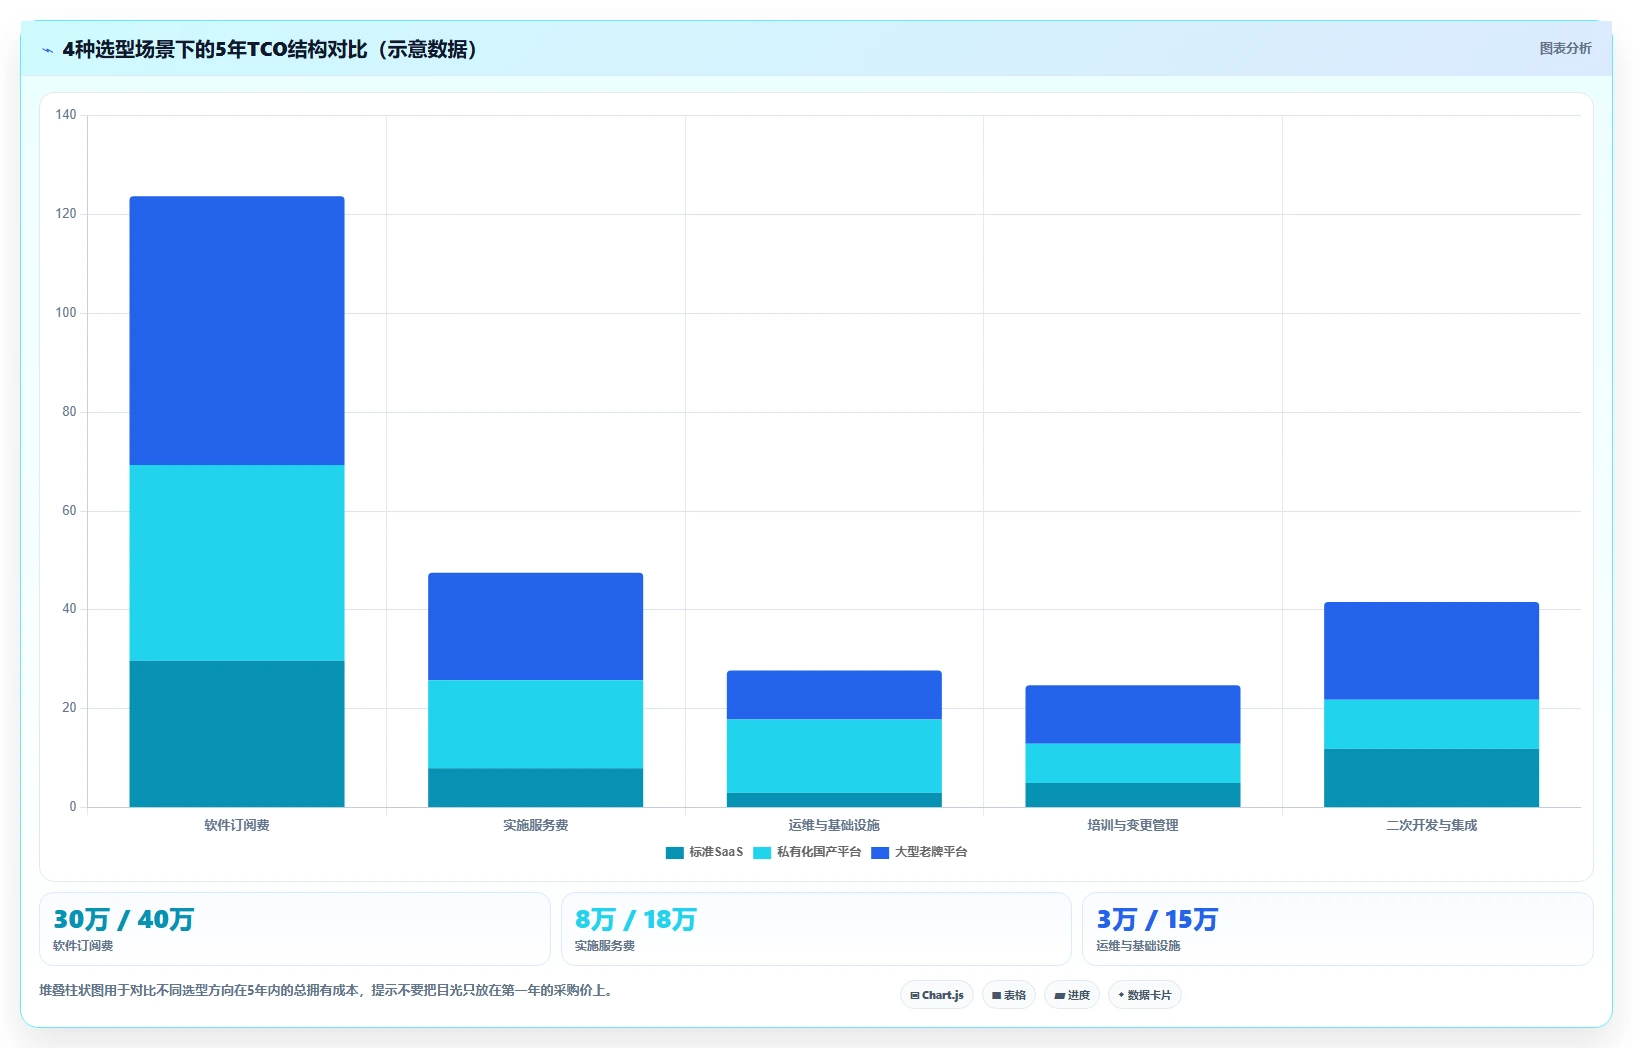This screenshot has height=1048, width=1633.
Task: Click the 20 tick on the y-axis
Action: (69, 708)
